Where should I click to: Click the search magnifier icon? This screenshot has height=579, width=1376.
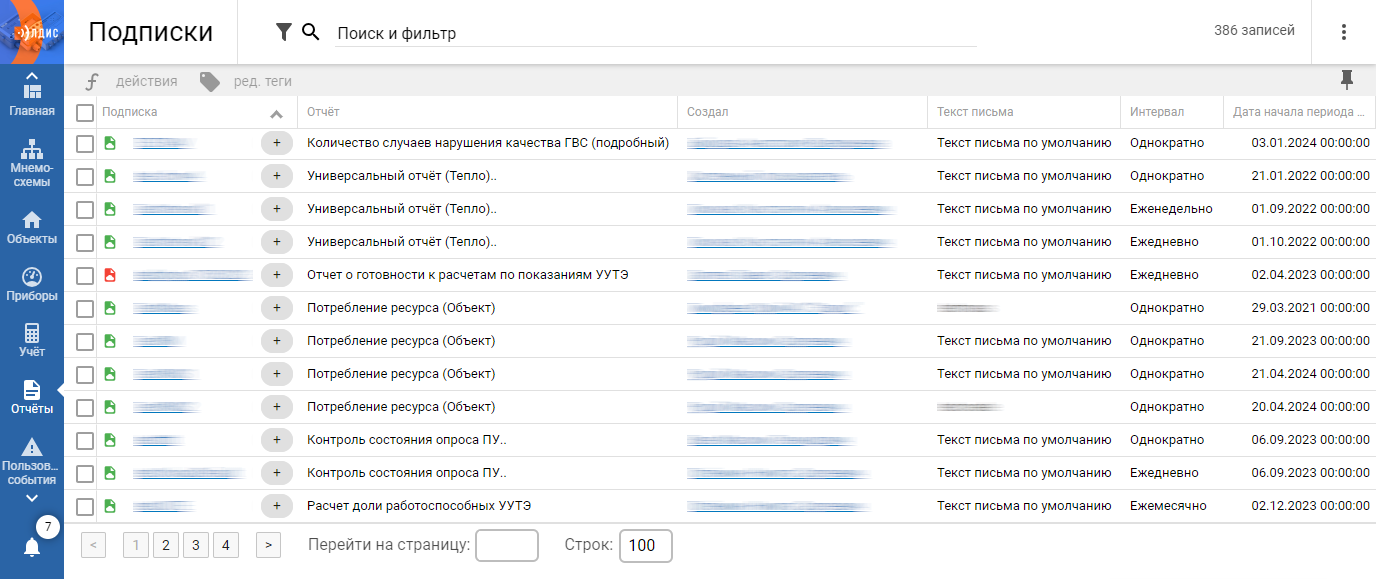click(x=311, y=33)
